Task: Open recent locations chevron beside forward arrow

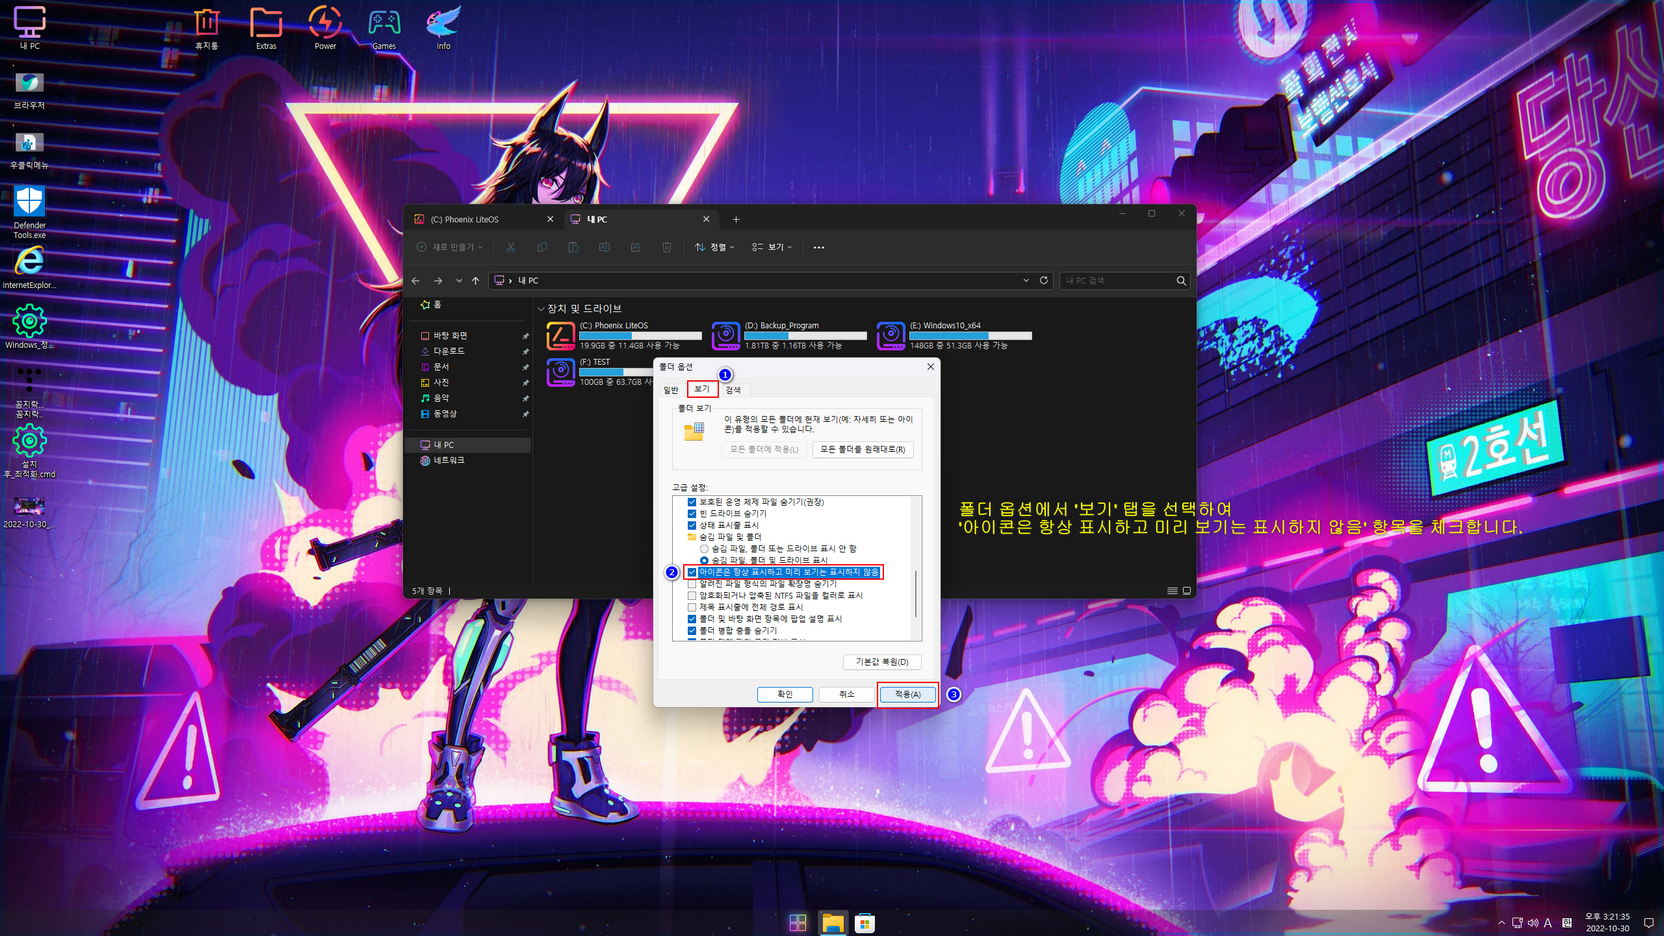Action: 459,281
